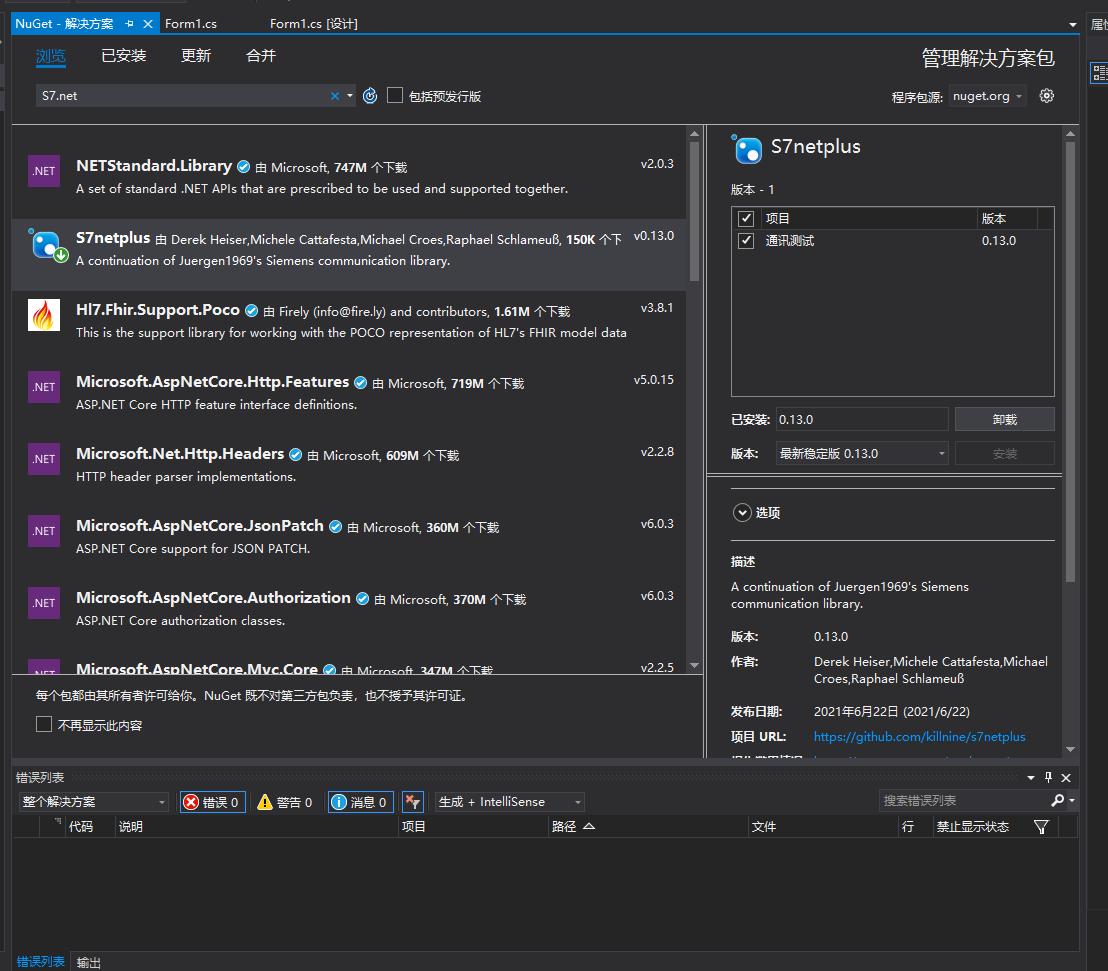Click Microsoft.AspNetCore.Authorization .NET icon
1108x971 pixels.
[x=44, y=603]
